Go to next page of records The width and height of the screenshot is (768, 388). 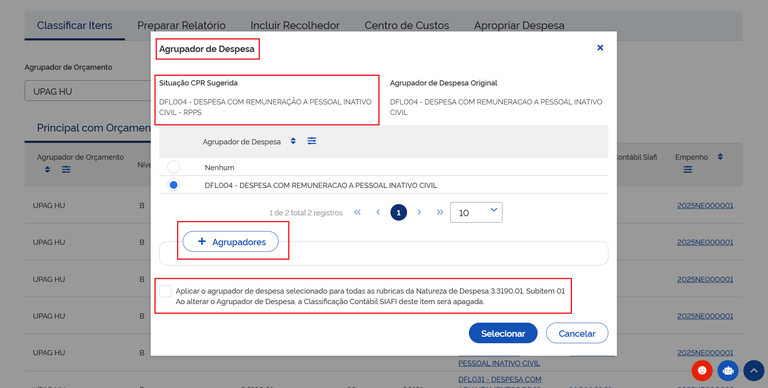(419, 212)
